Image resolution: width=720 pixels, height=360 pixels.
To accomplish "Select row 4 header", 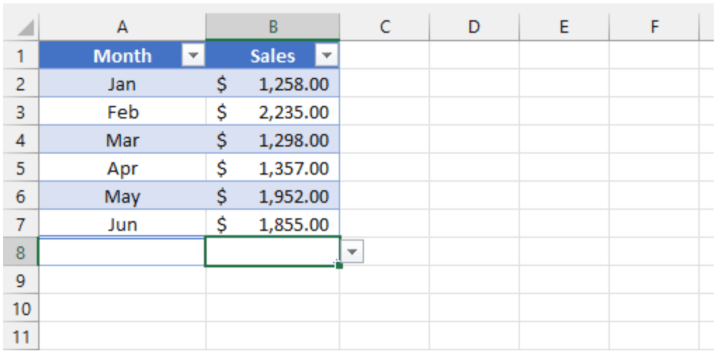I will (x=20, y=140).
